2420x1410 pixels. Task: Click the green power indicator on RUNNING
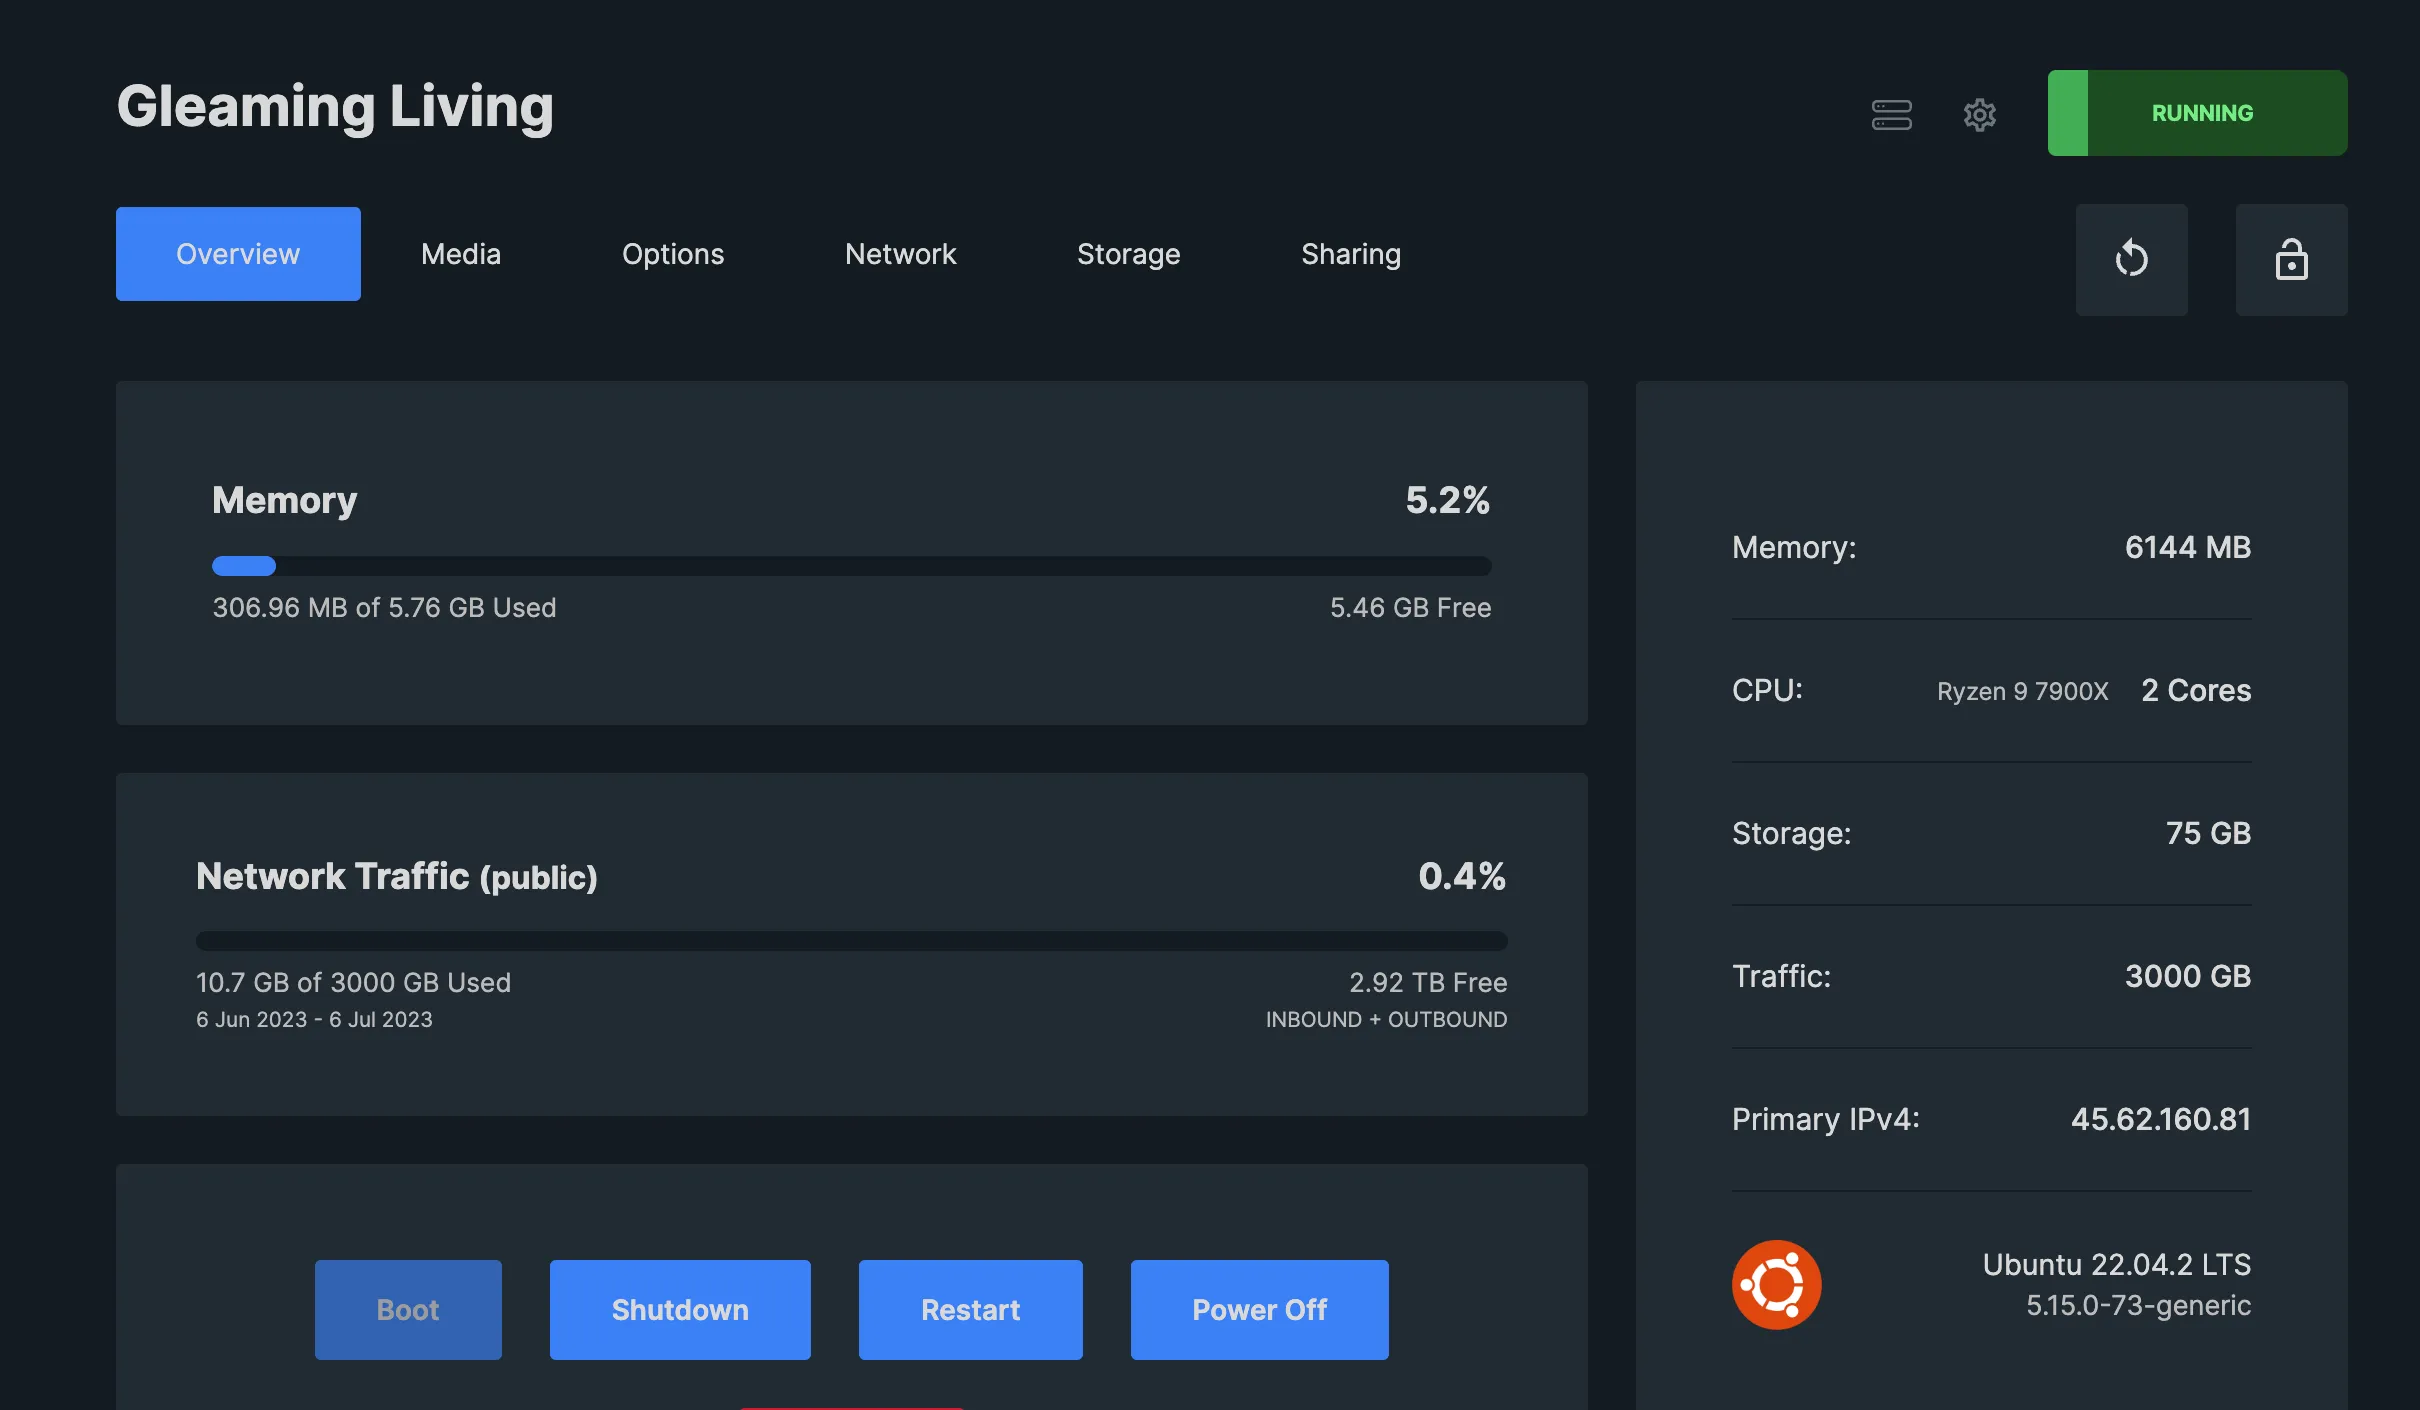pos(2068,112)
